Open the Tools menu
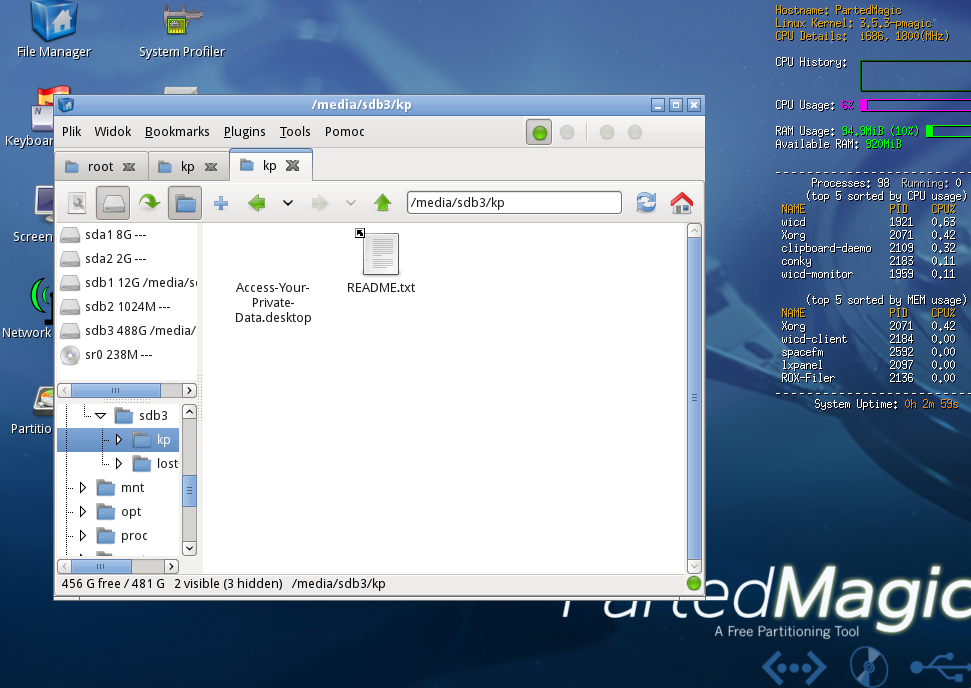 295,131
